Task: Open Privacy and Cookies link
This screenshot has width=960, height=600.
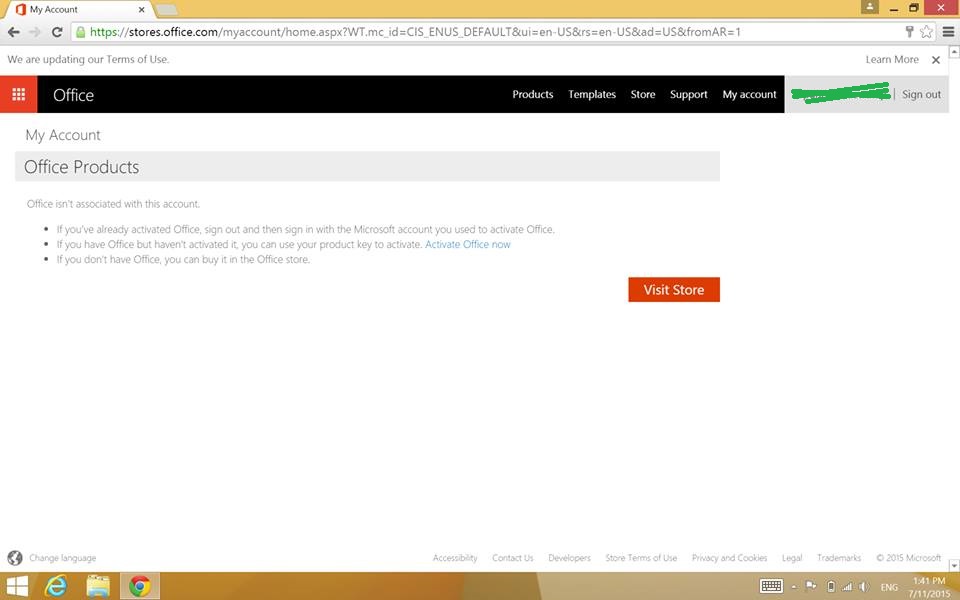Action: pos(729,558)
